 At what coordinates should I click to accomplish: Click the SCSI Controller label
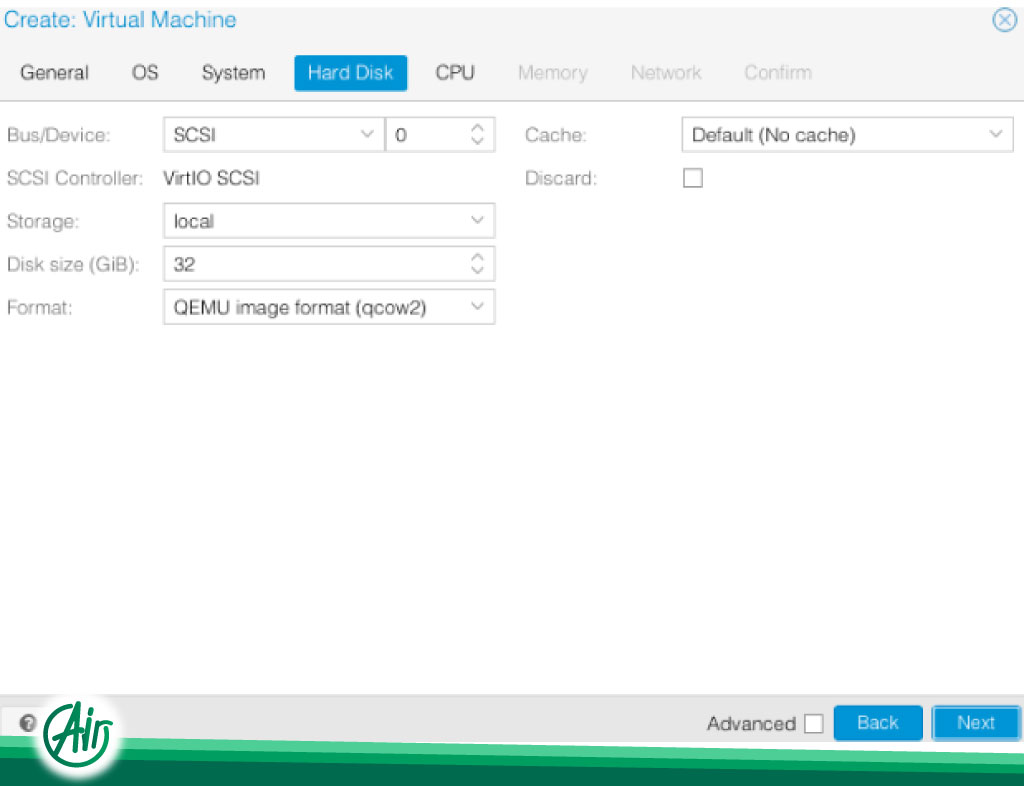[x=74, y=178]
